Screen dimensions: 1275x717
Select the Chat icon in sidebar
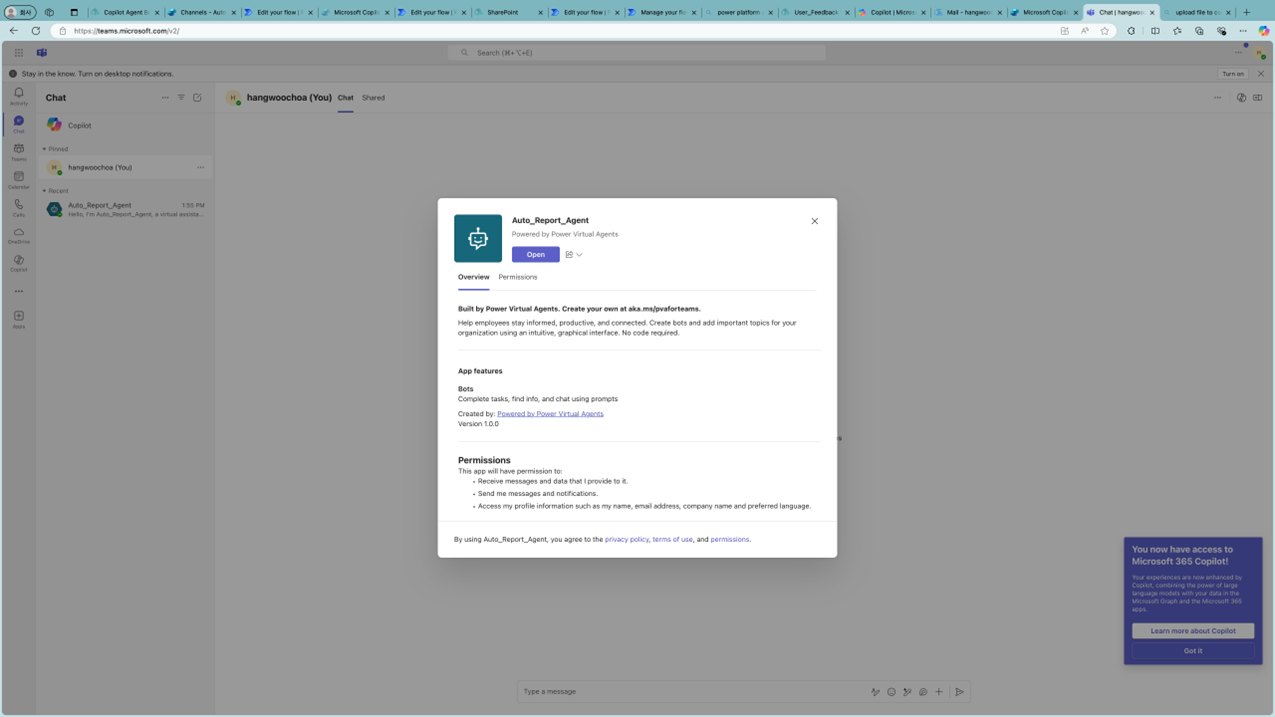tap(18, 124)
